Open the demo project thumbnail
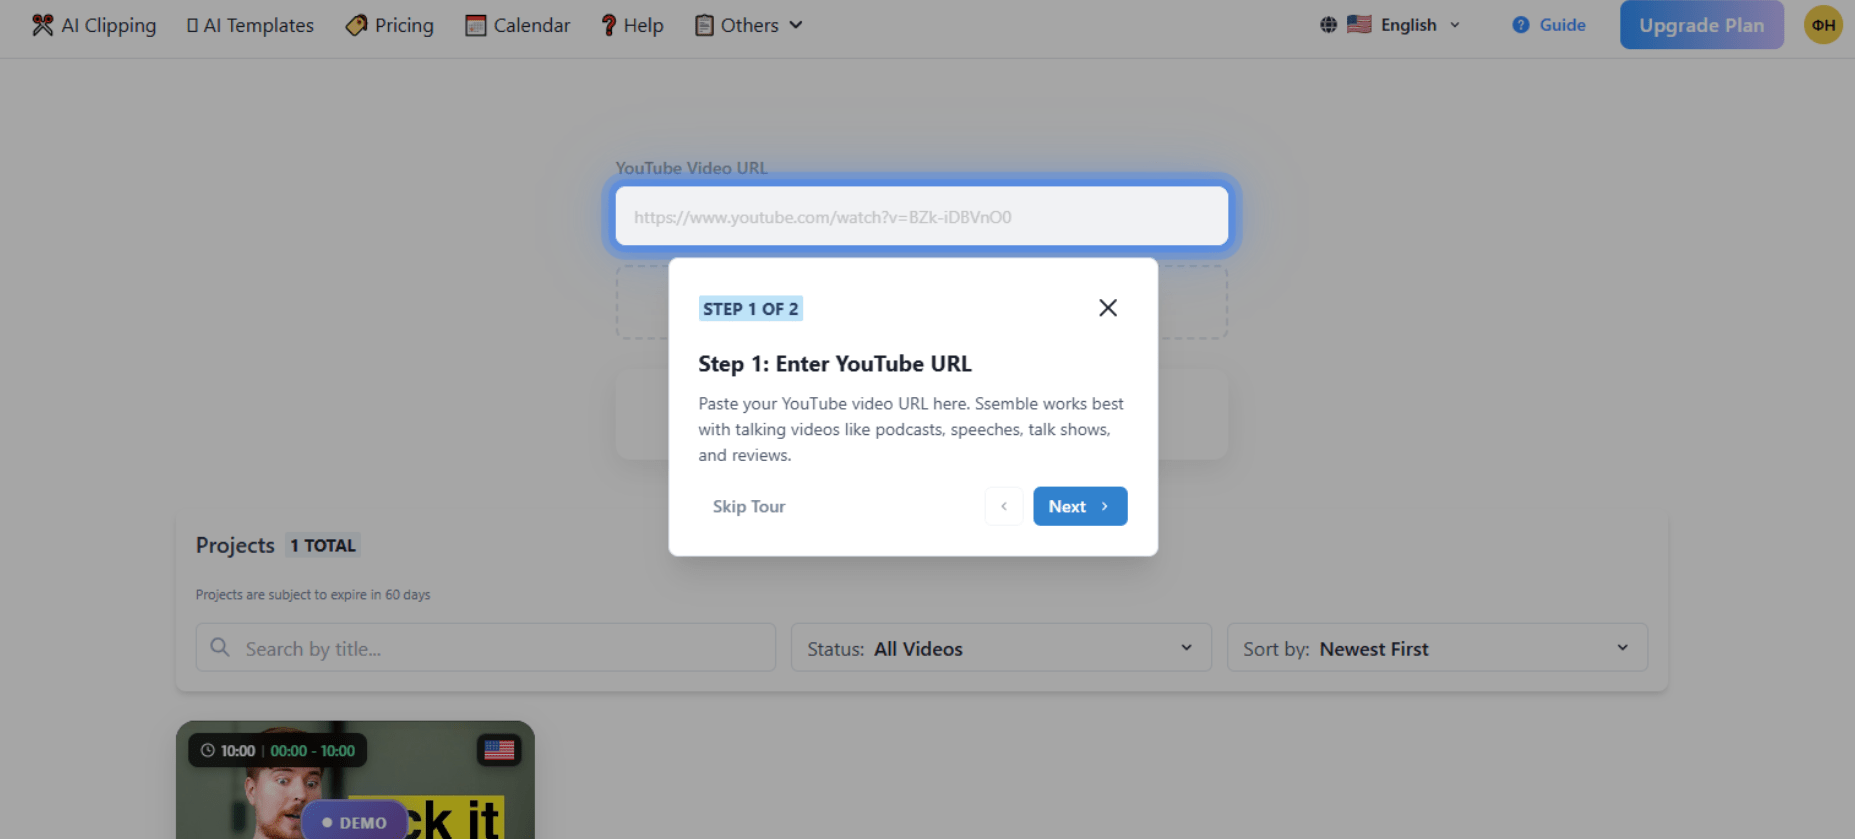This screenshot has height=839, width=1855. 355,780
